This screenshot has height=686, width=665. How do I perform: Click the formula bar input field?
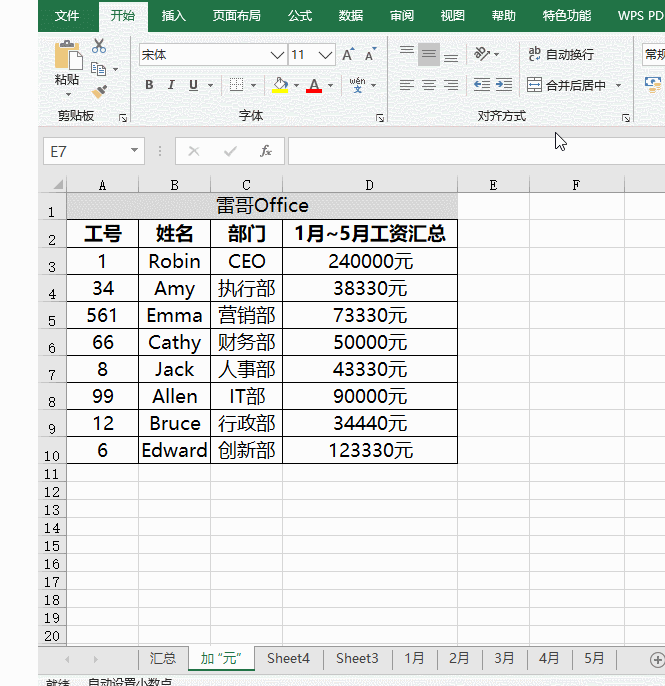pos(476,151)
